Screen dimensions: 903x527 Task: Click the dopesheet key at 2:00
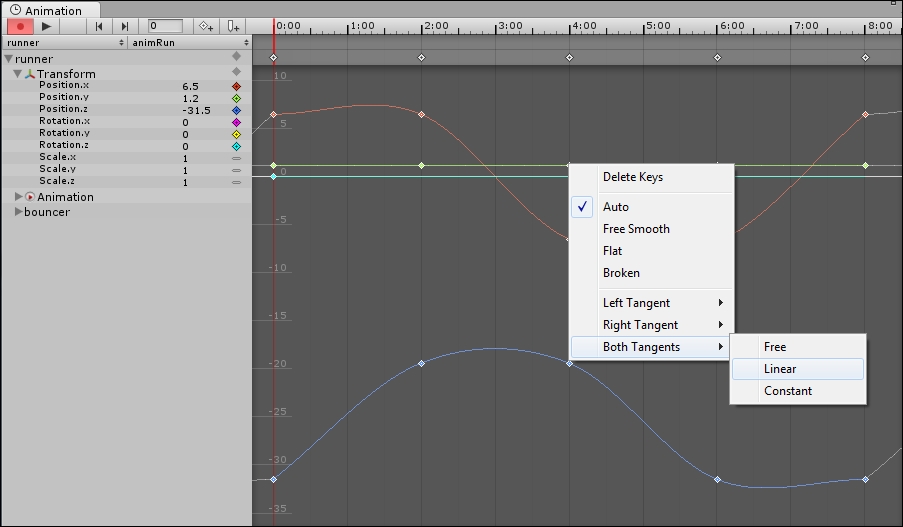point(422,58)
